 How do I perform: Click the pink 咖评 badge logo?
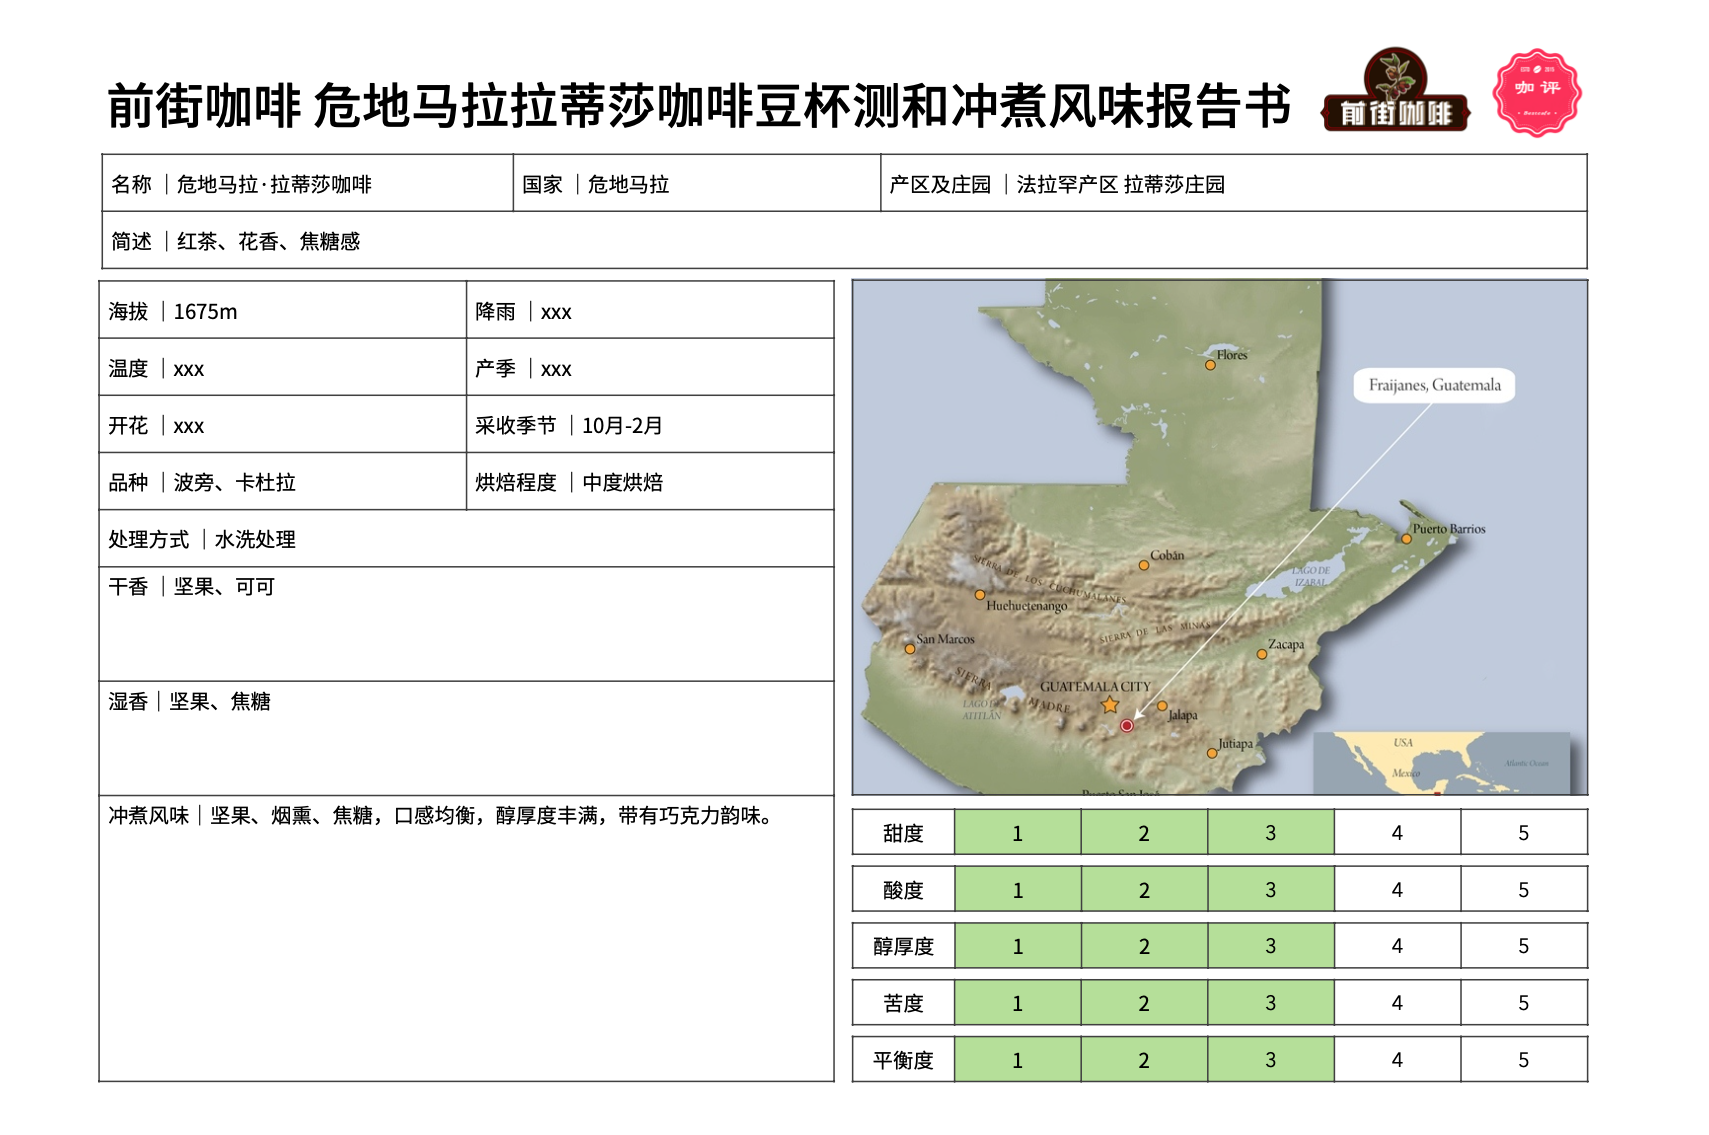point(1537,92)
